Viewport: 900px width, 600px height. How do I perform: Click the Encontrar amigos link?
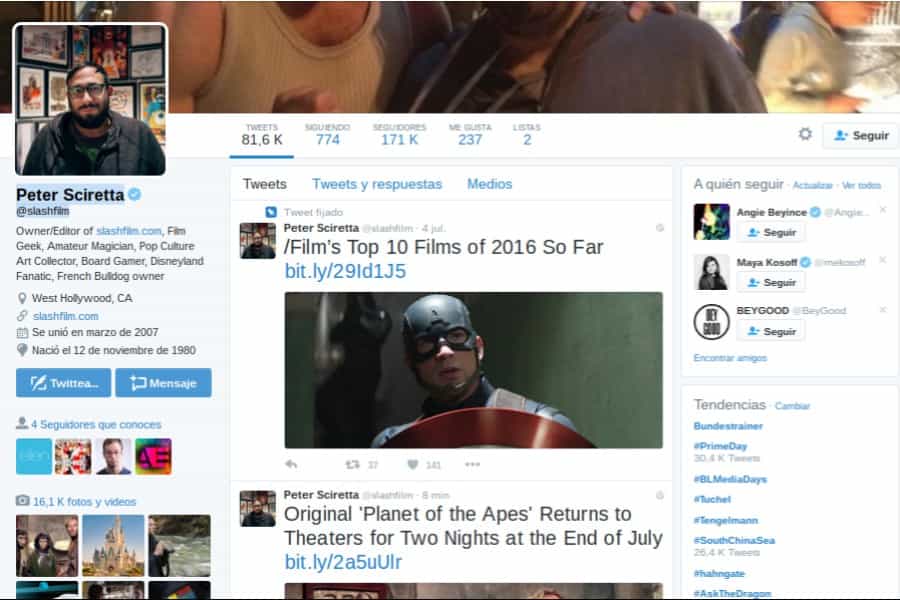tap(730, 358)
